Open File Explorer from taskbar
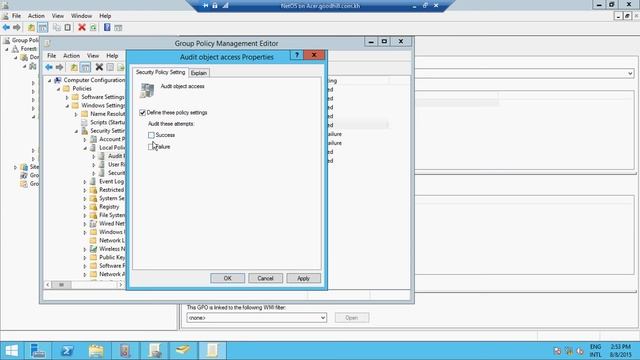 [96, 351]
